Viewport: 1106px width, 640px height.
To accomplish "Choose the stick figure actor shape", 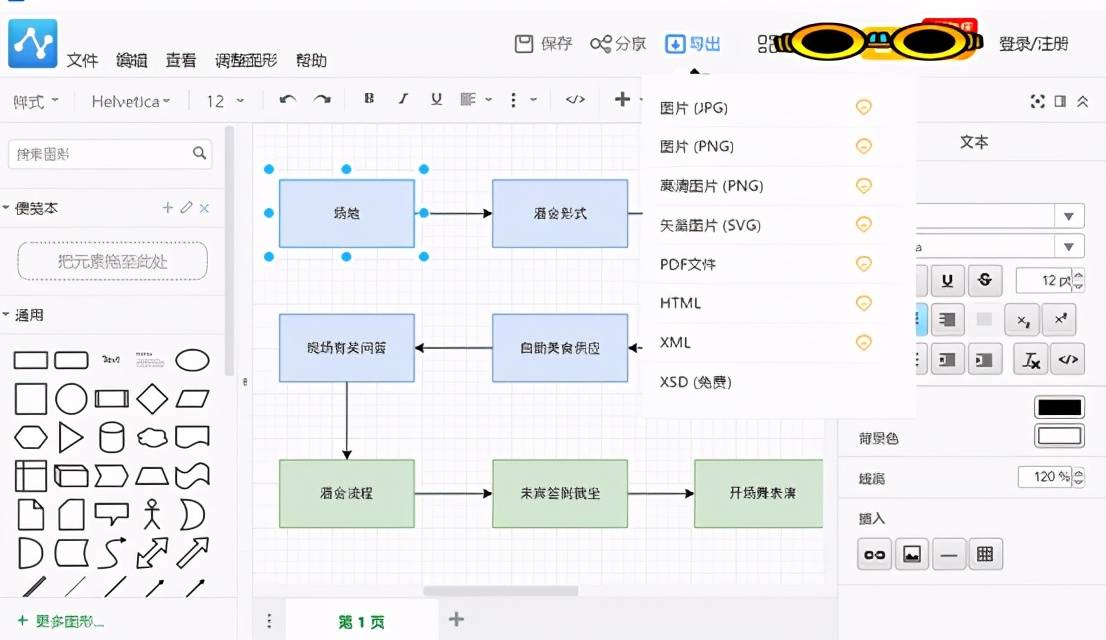I will click(151, 514).
